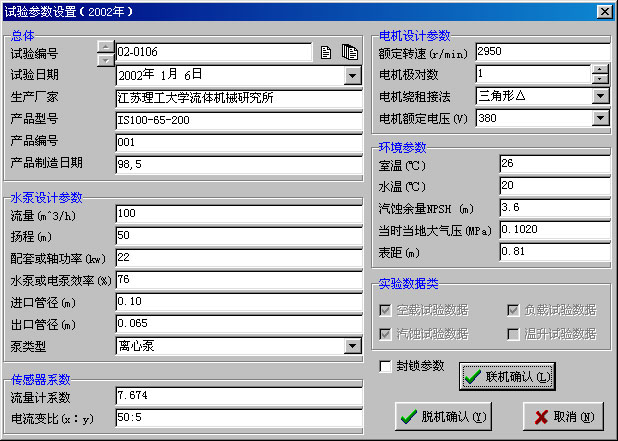Viewport: 618px width, 441px height.
Task: Open the 电机额定电压 dropdown arrow
Action: pyautogui.click(x=600, y=118)
